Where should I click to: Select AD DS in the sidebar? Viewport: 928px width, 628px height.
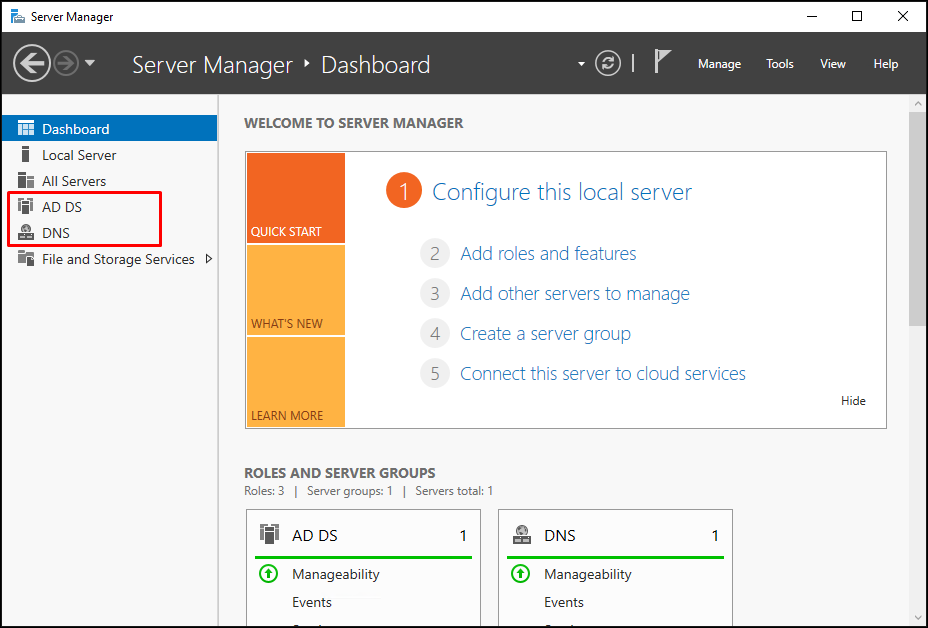click(x=109, y=207)
